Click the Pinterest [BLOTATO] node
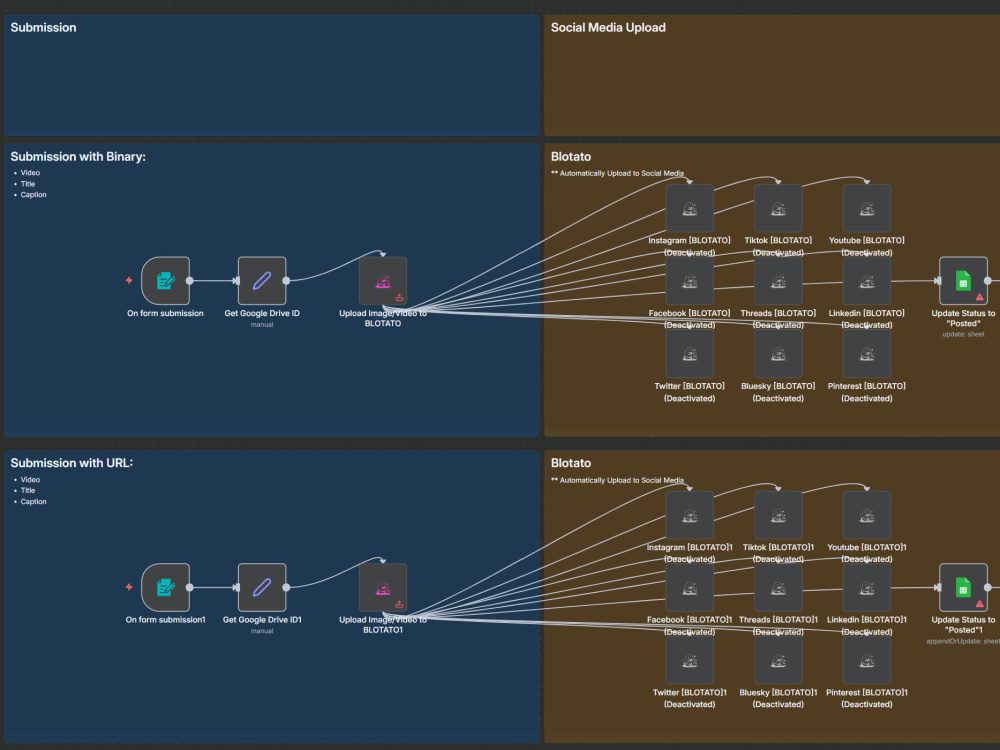Viewport: 1000px width, 750px height. click(x=867, y=354)
